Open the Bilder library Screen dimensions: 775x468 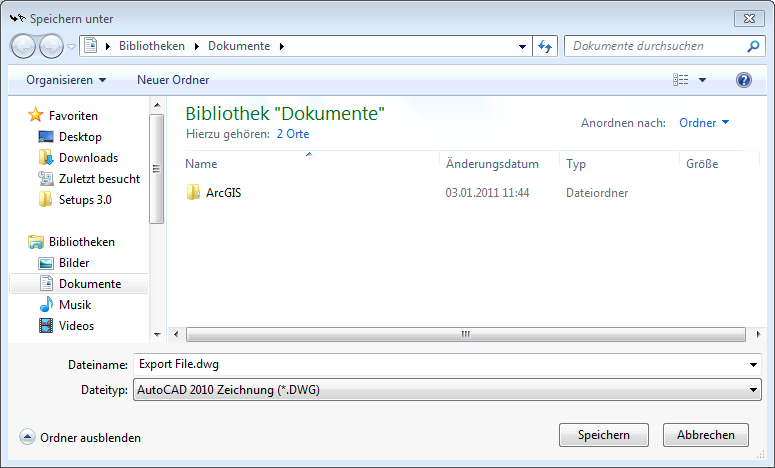click(x=74, y=263)
